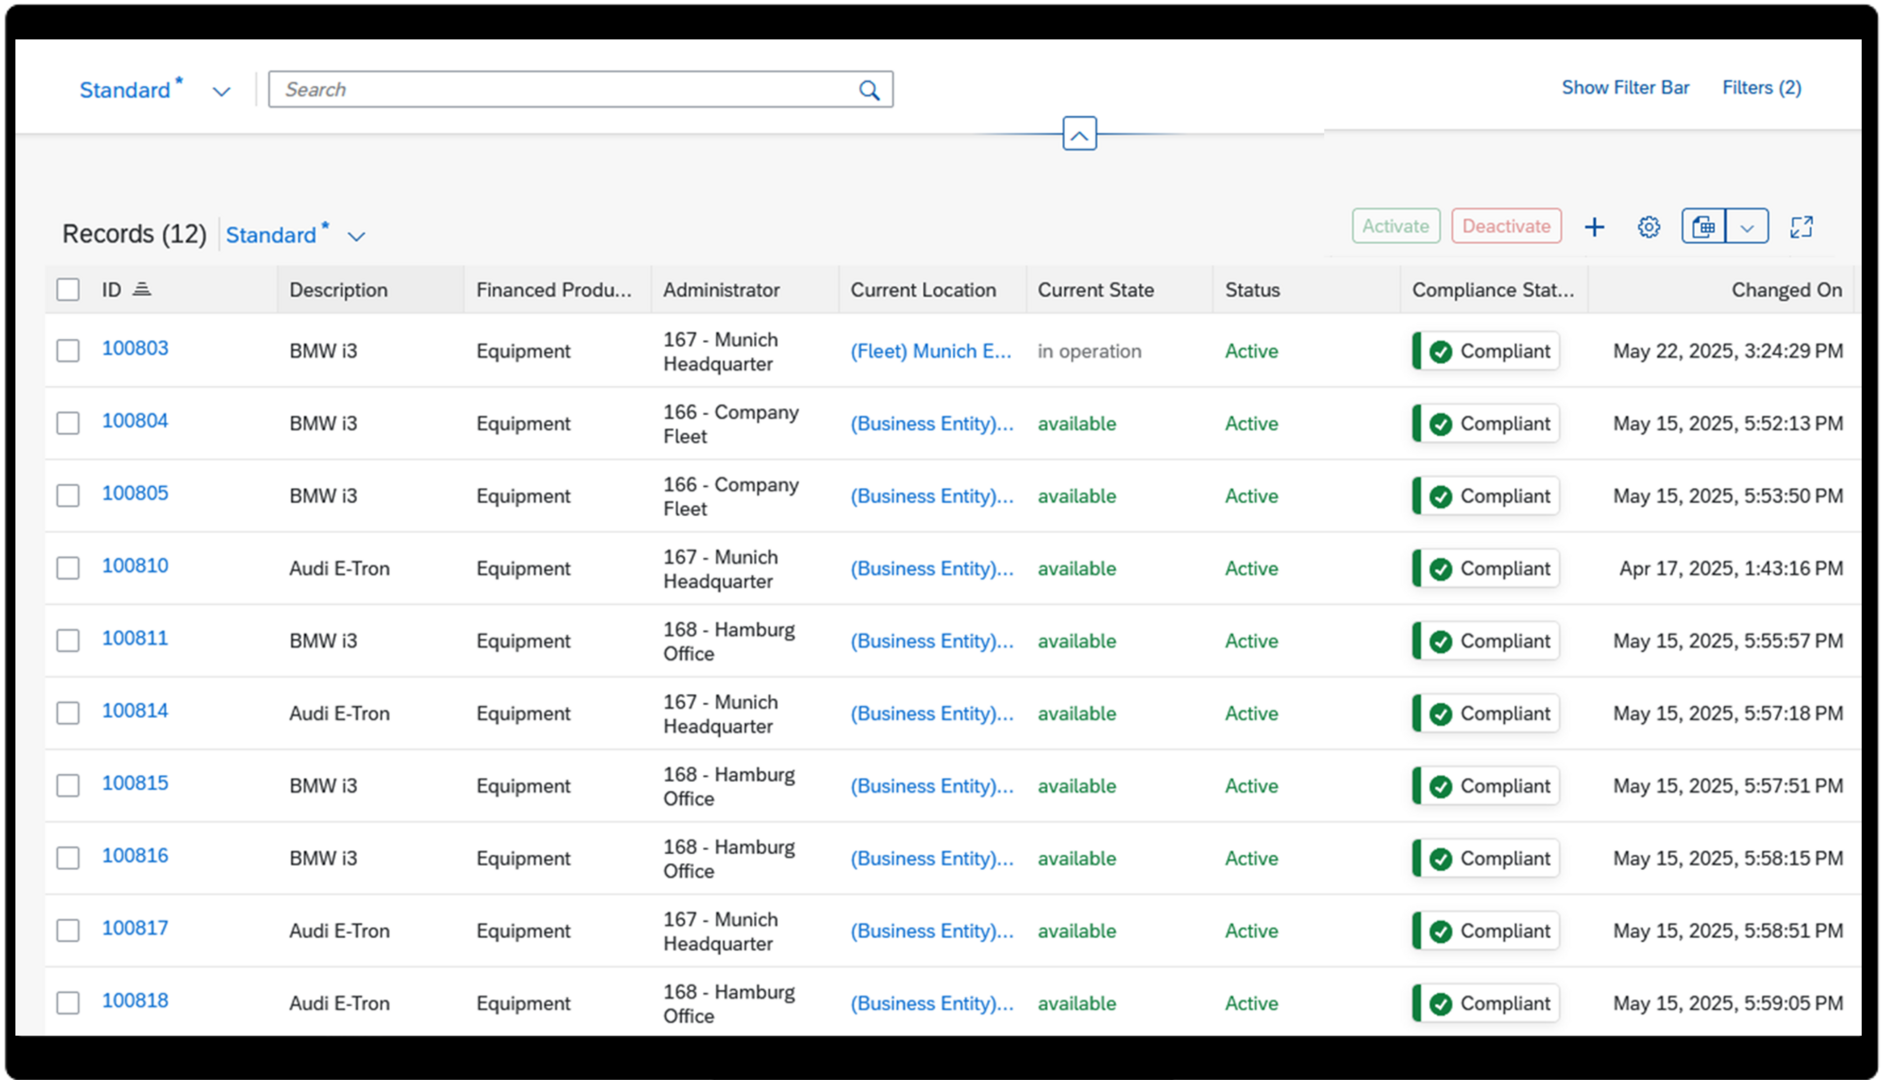Click the sort icon beside the ID header
The height and width of the screenshot is (1080, 1890).
142,289
